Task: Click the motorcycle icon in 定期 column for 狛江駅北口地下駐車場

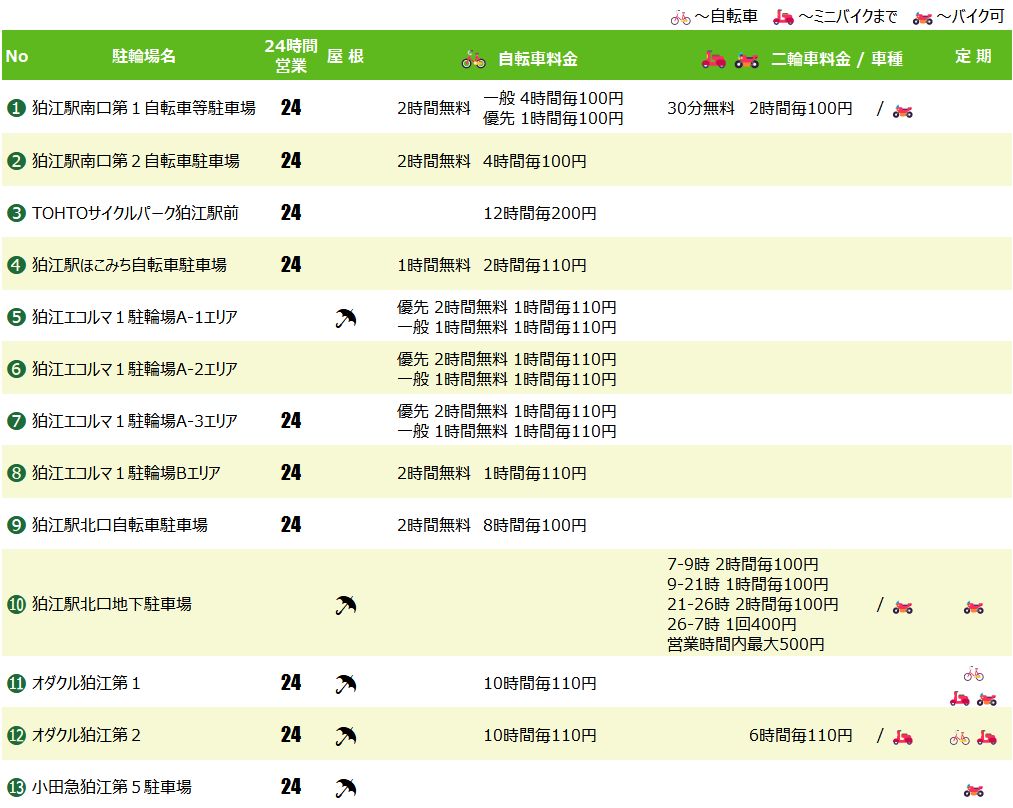Action: click(x=974, y=607)
